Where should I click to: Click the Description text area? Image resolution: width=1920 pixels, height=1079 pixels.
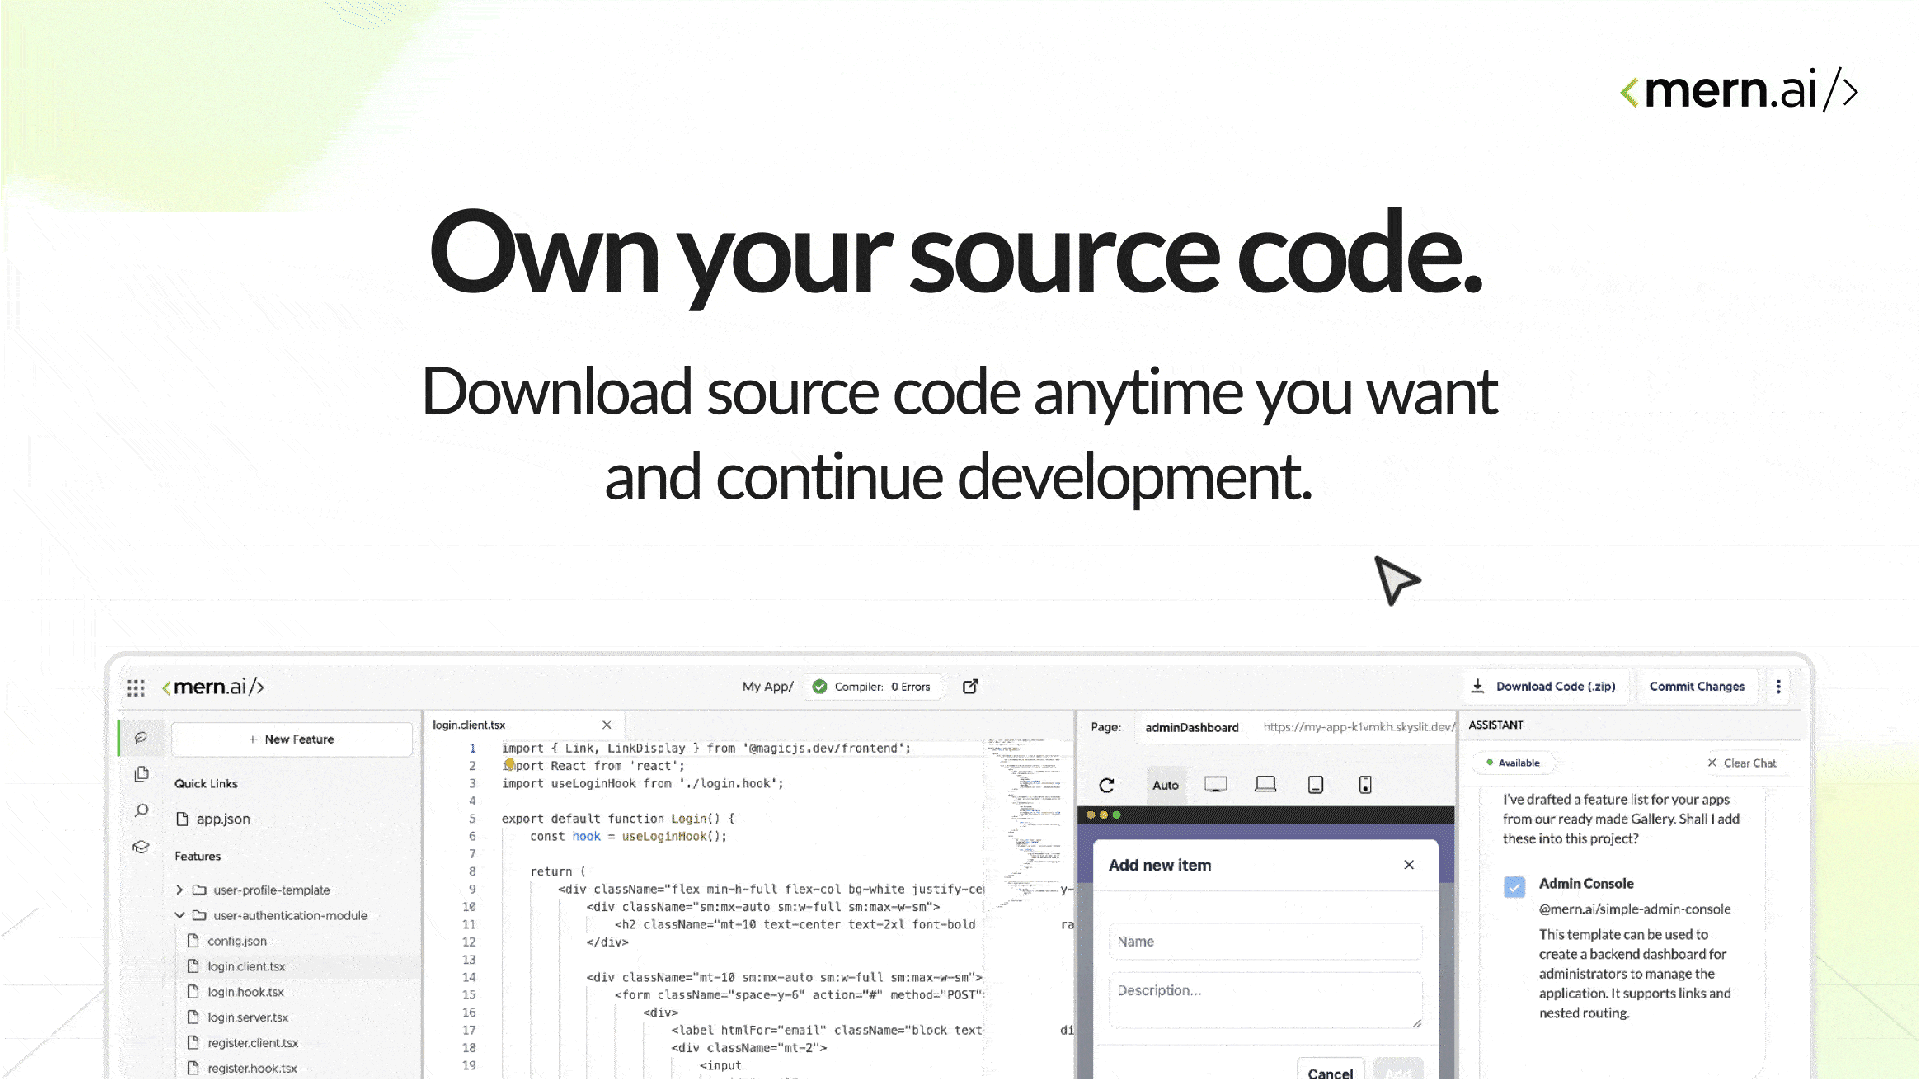1265,1000
